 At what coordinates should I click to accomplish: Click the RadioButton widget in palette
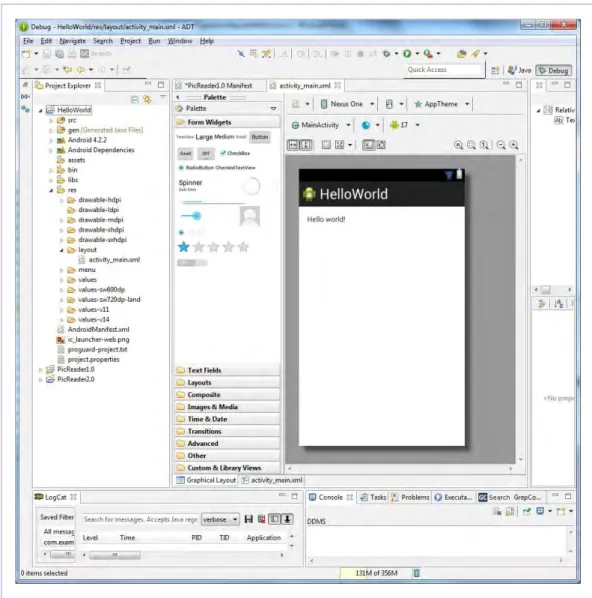[196, 167]
